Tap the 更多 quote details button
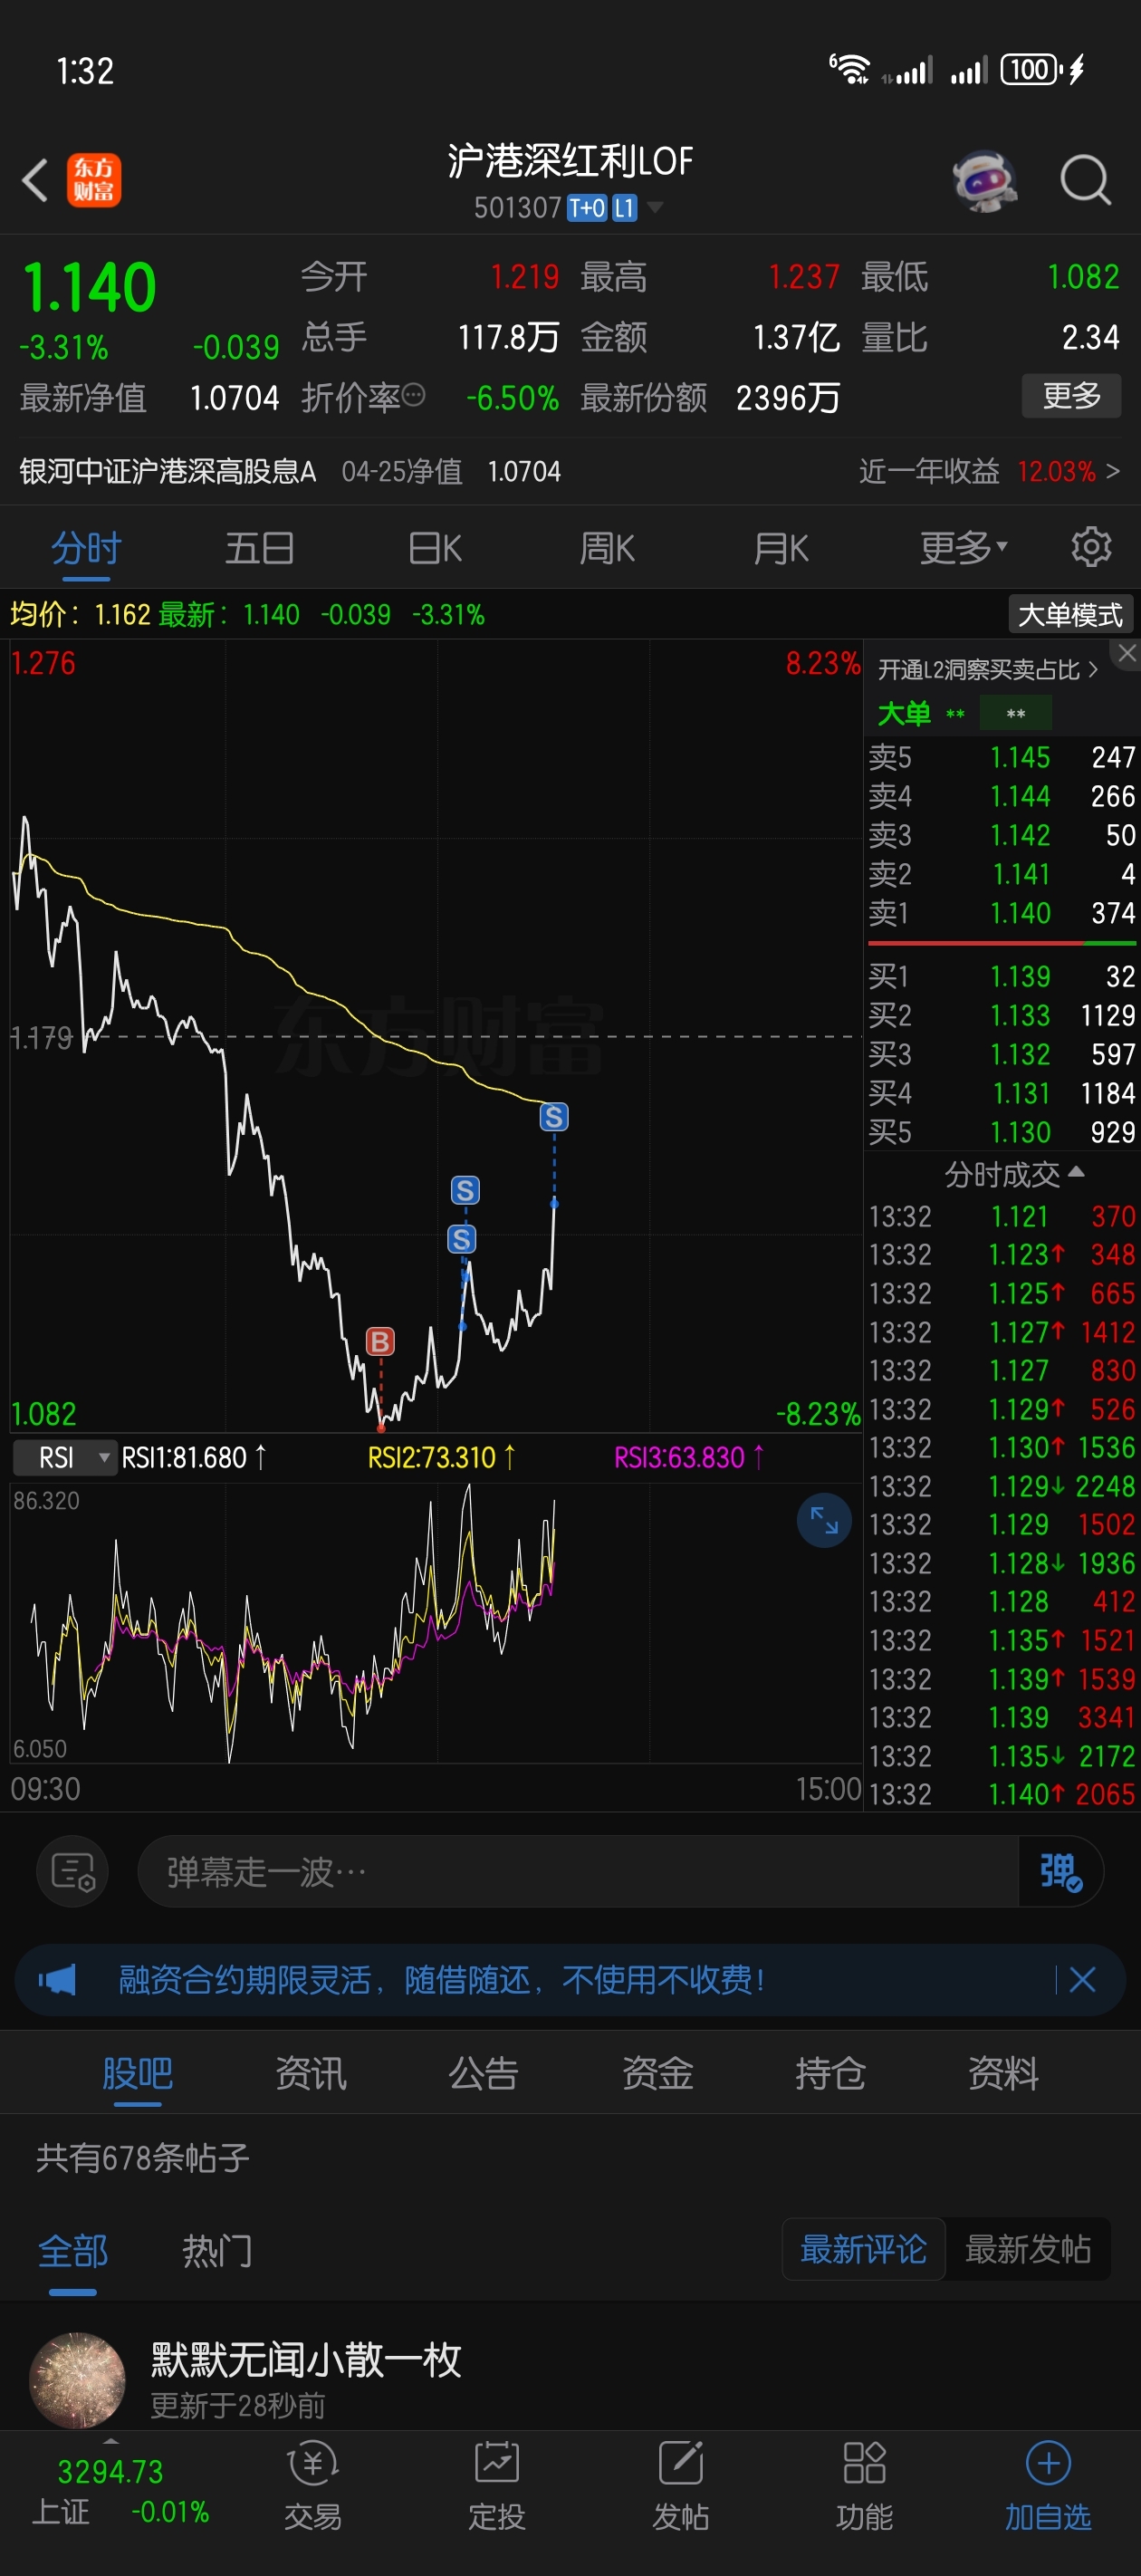 click(1071, 396)
